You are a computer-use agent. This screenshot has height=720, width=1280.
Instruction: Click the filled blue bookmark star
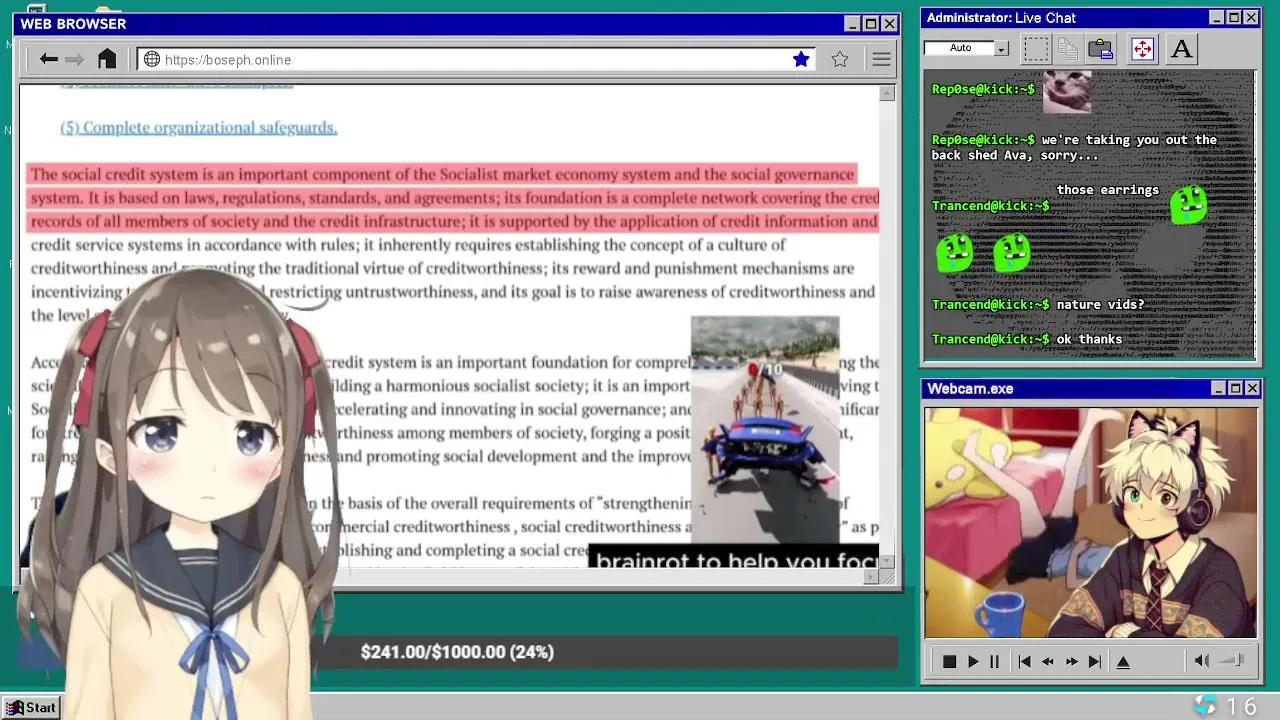[801, 60]
